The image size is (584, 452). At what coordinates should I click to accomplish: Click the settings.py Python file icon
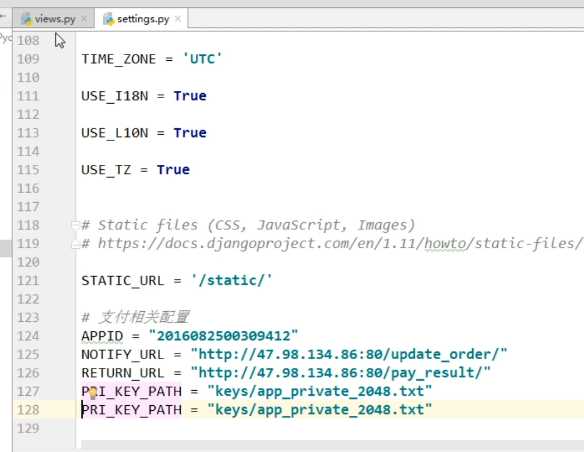click(108, 19)
